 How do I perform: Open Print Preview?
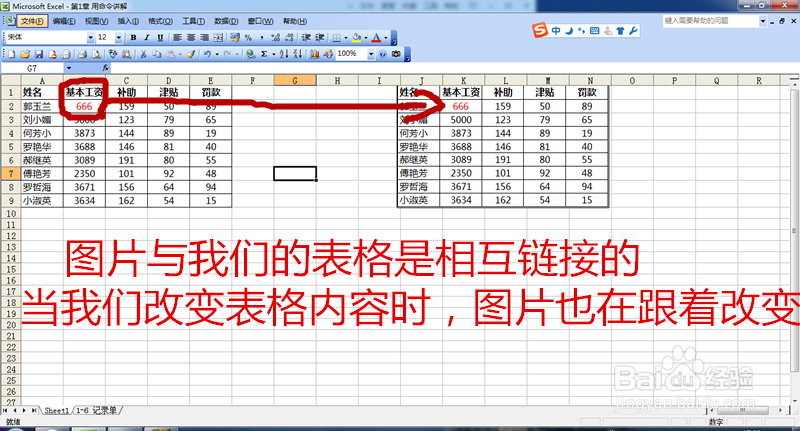96,54
